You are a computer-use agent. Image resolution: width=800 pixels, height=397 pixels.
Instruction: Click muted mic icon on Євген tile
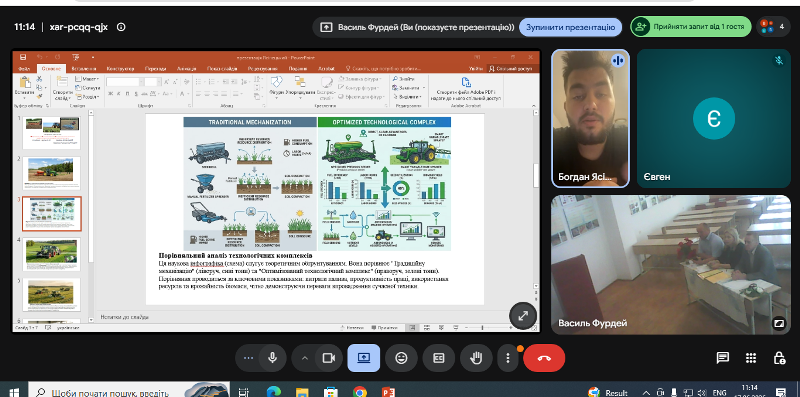[779, 60]
